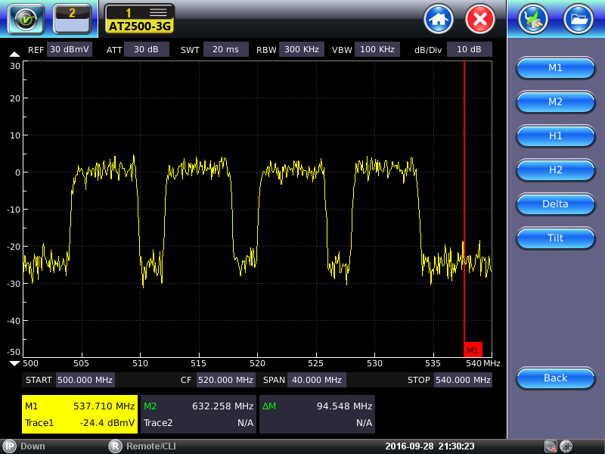
Task: Open the file folder icon
Action: tap(577, 18)
